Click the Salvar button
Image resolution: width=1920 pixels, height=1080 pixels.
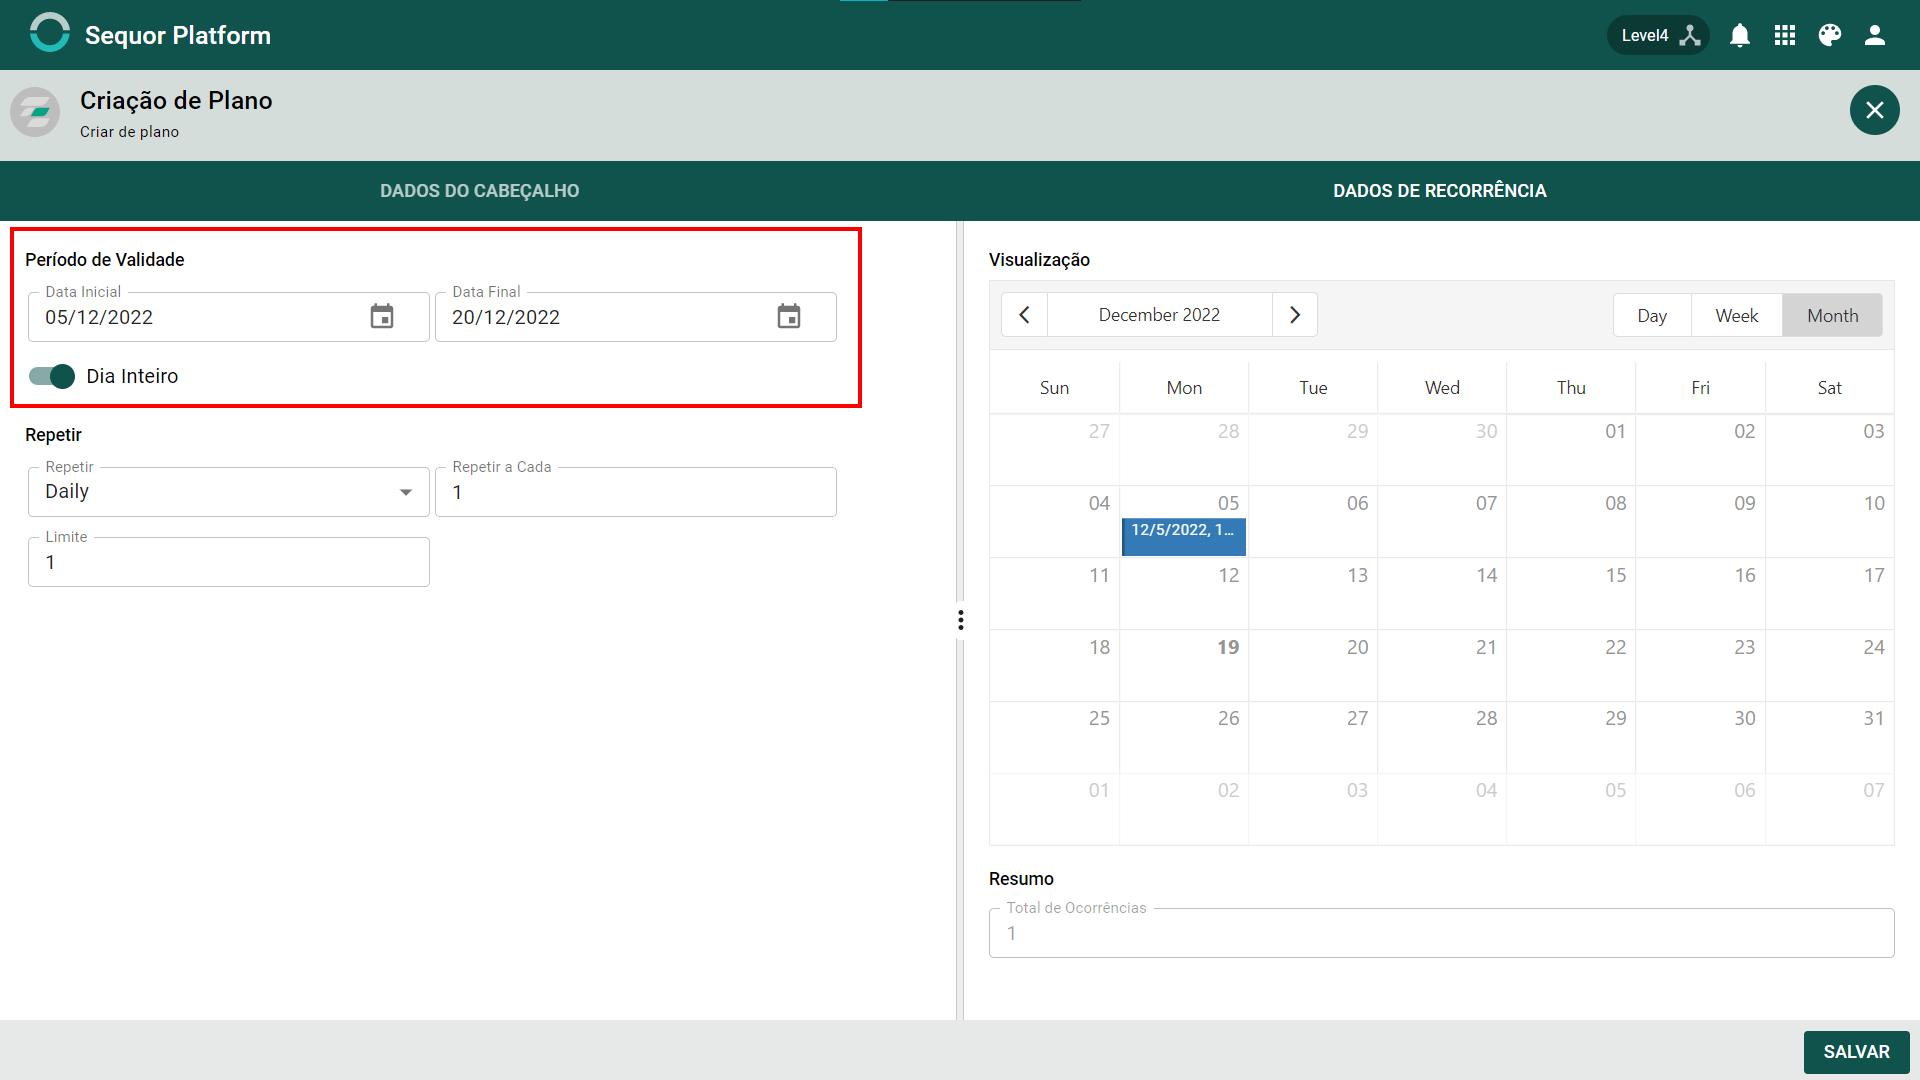[1856, 1052]
